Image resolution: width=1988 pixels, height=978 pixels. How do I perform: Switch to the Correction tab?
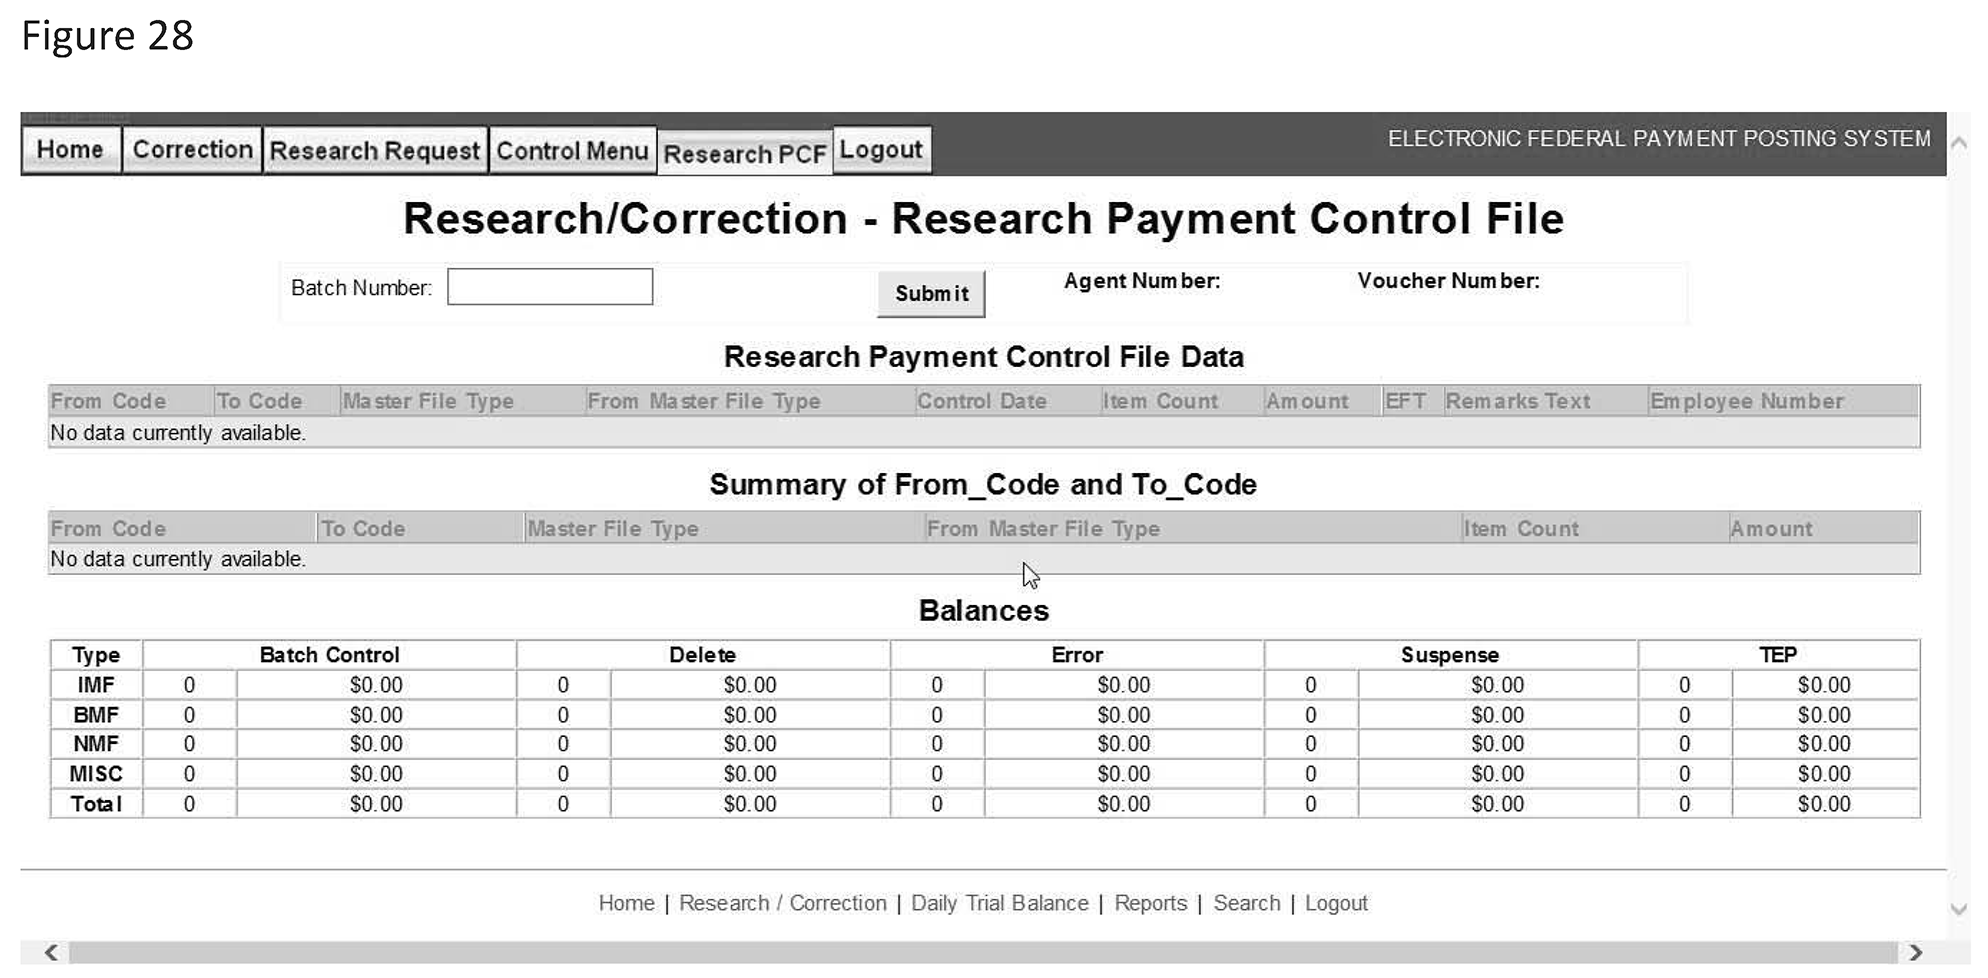[192, 150]
